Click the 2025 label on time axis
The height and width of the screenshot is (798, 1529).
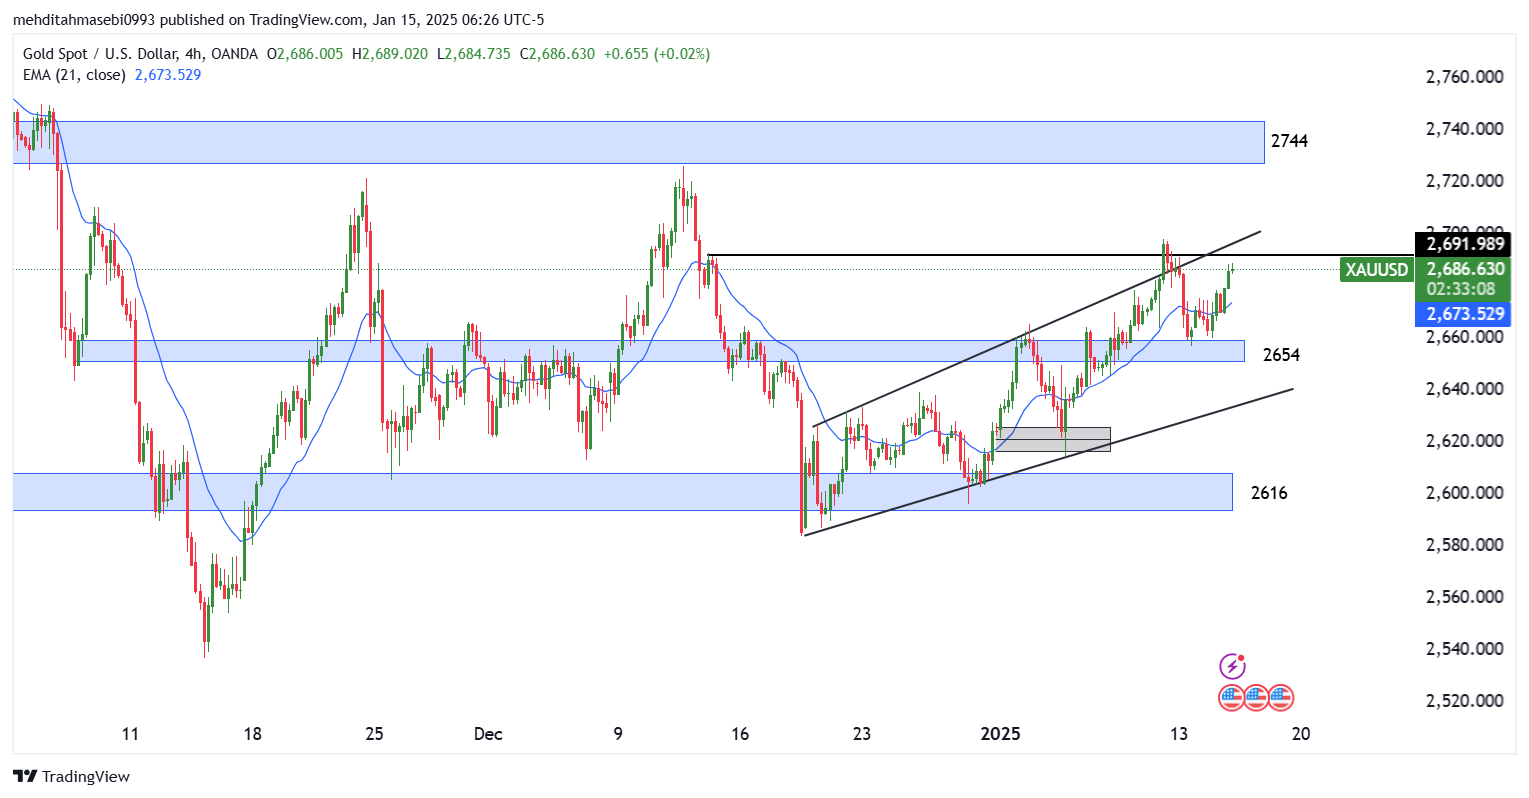(x=1000, y=734)
